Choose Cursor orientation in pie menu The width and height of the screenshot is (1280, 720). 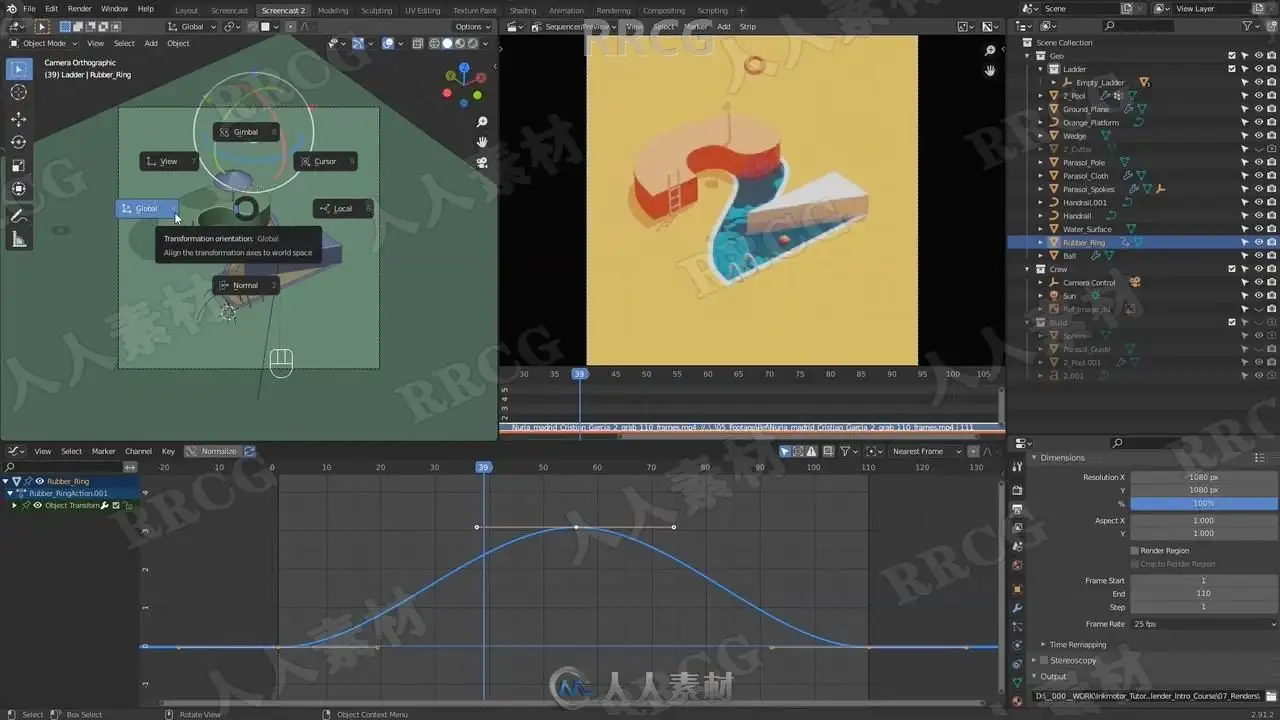coord(325,161)
